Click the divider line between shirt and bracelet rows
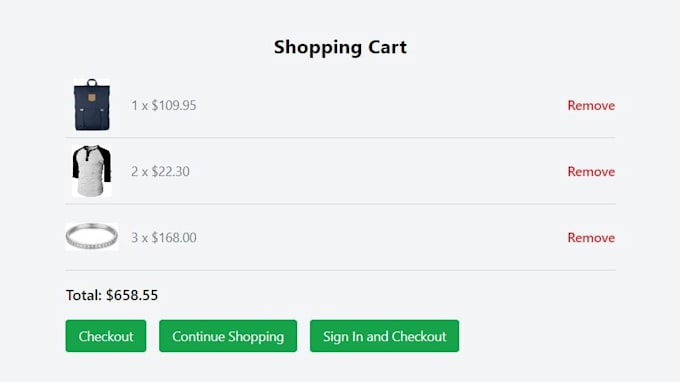680x382 pixels. [340, 204]
